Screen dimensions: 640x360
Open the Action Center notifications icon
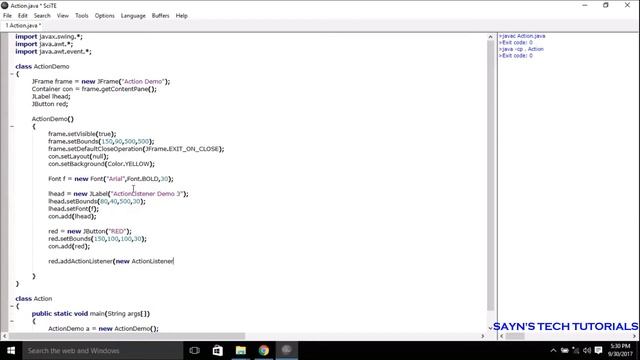coord(598,351)
